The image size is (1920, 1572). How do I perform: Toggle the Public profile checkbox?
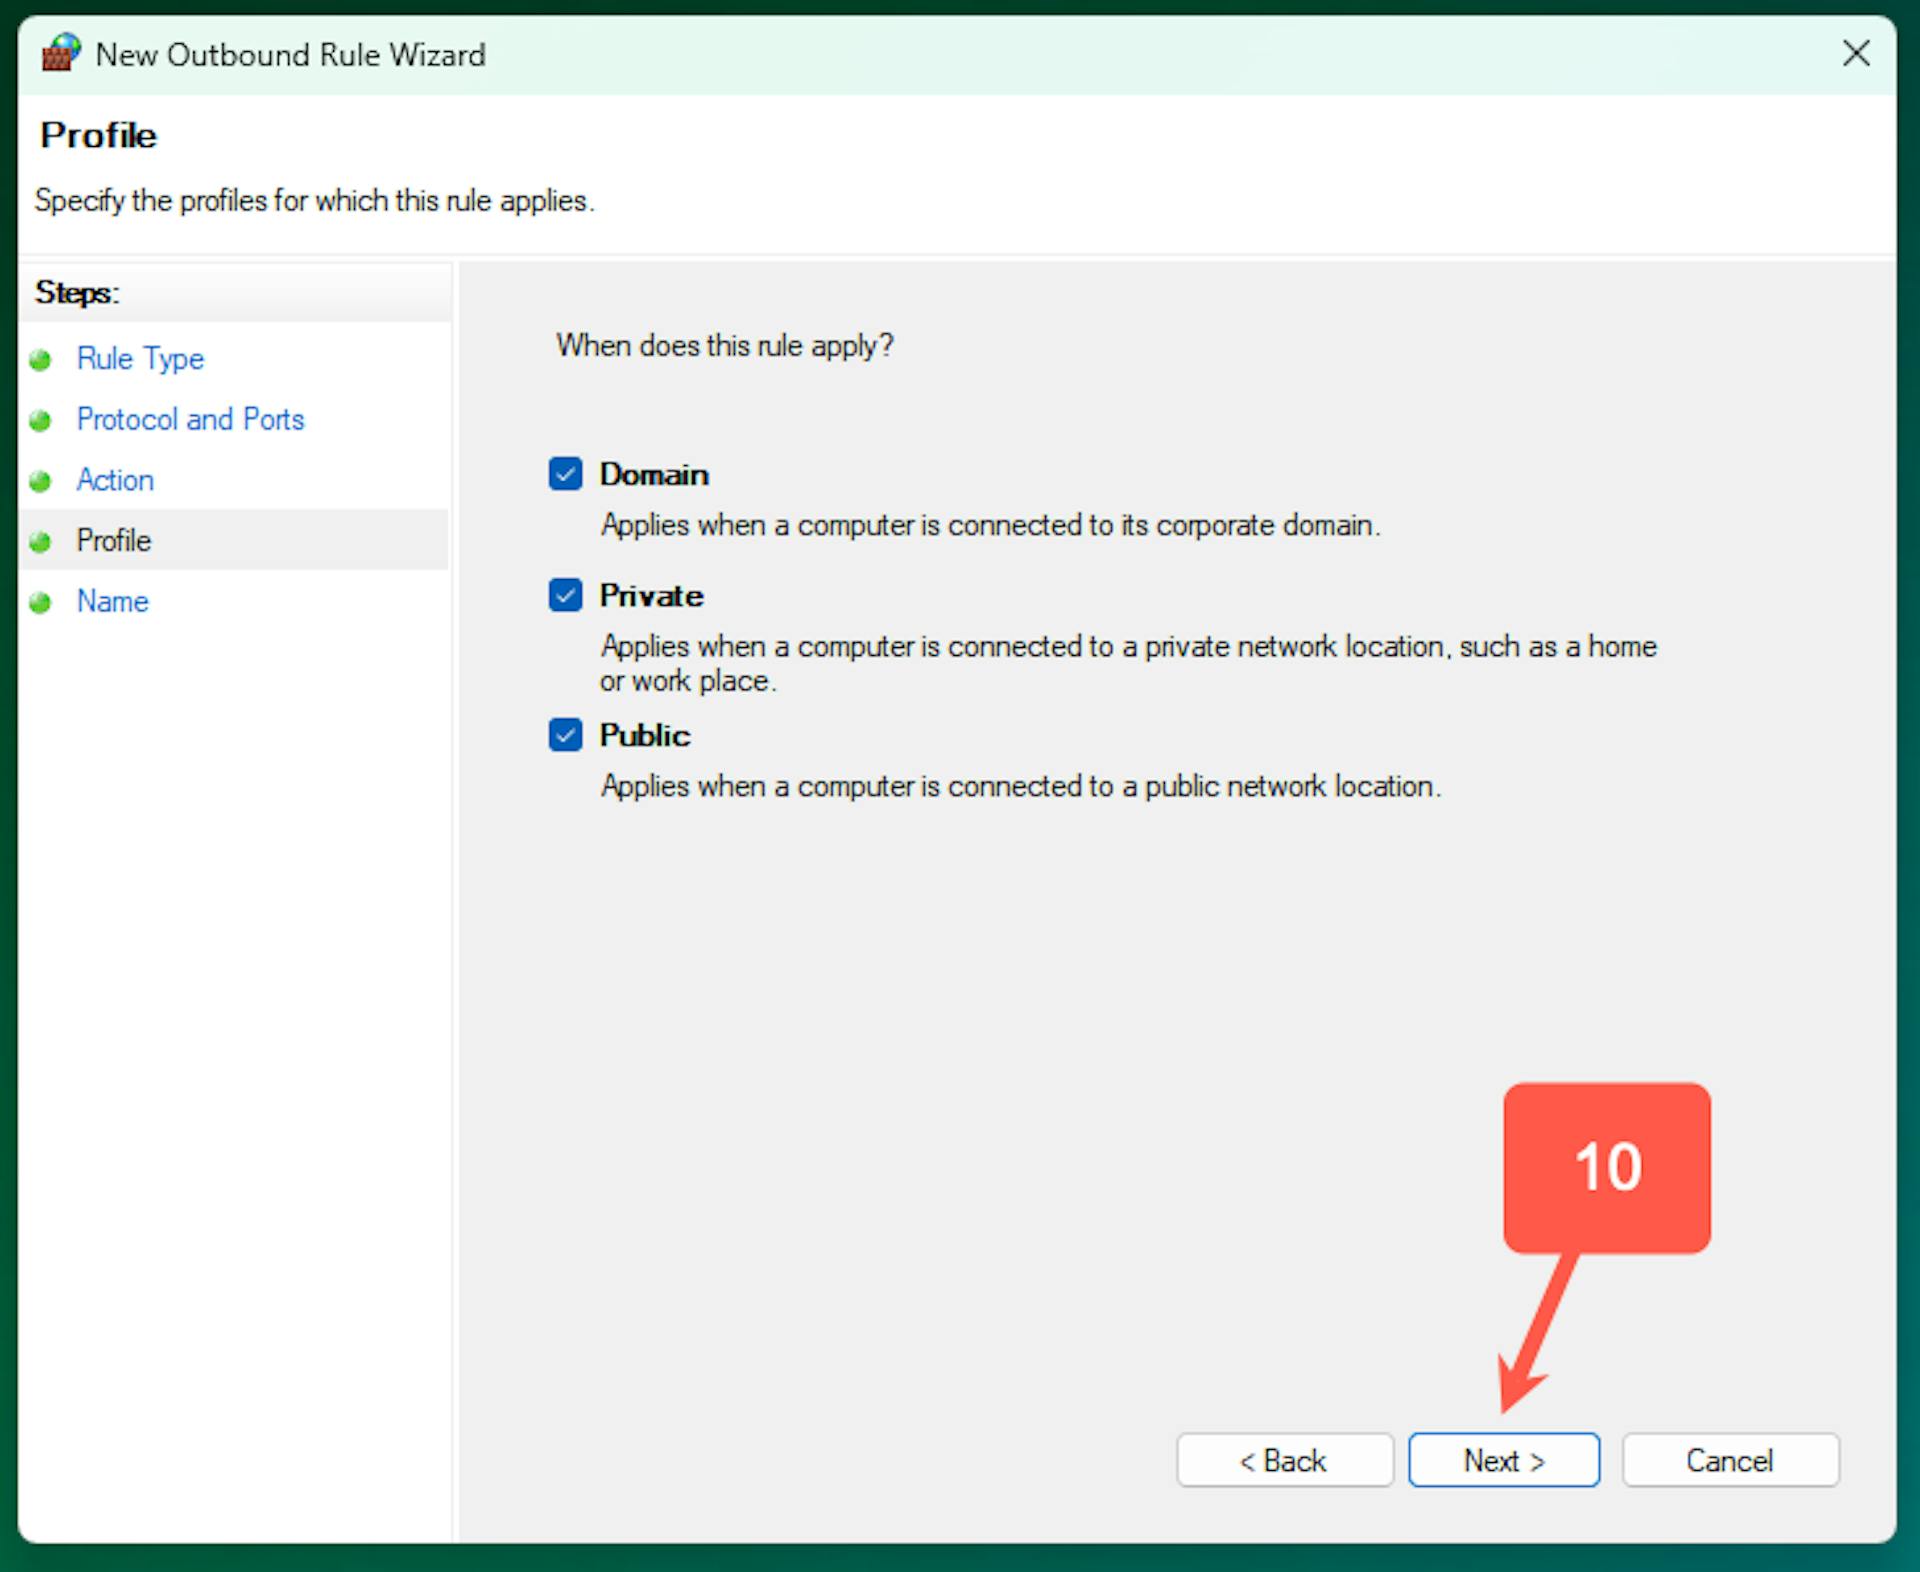565,735
